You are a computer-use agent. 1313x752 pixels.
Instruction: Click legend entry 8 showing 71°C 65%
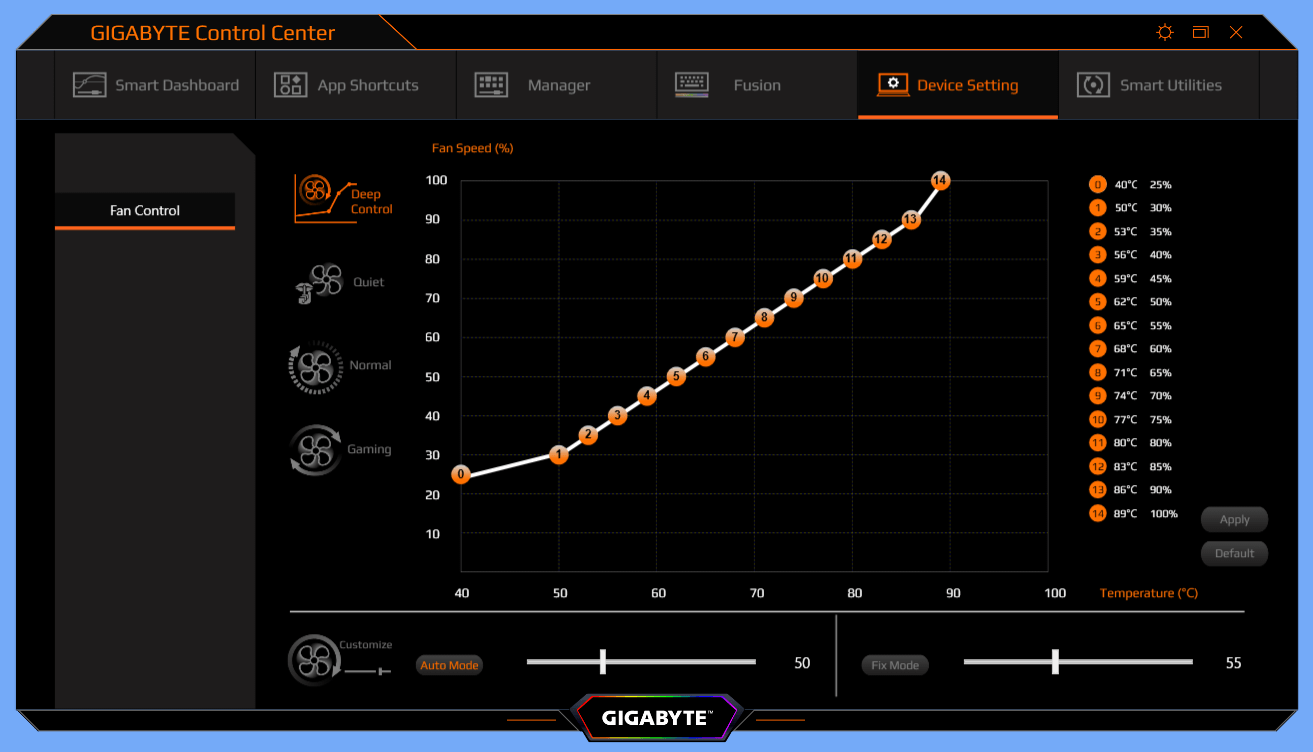(1131, 373)
